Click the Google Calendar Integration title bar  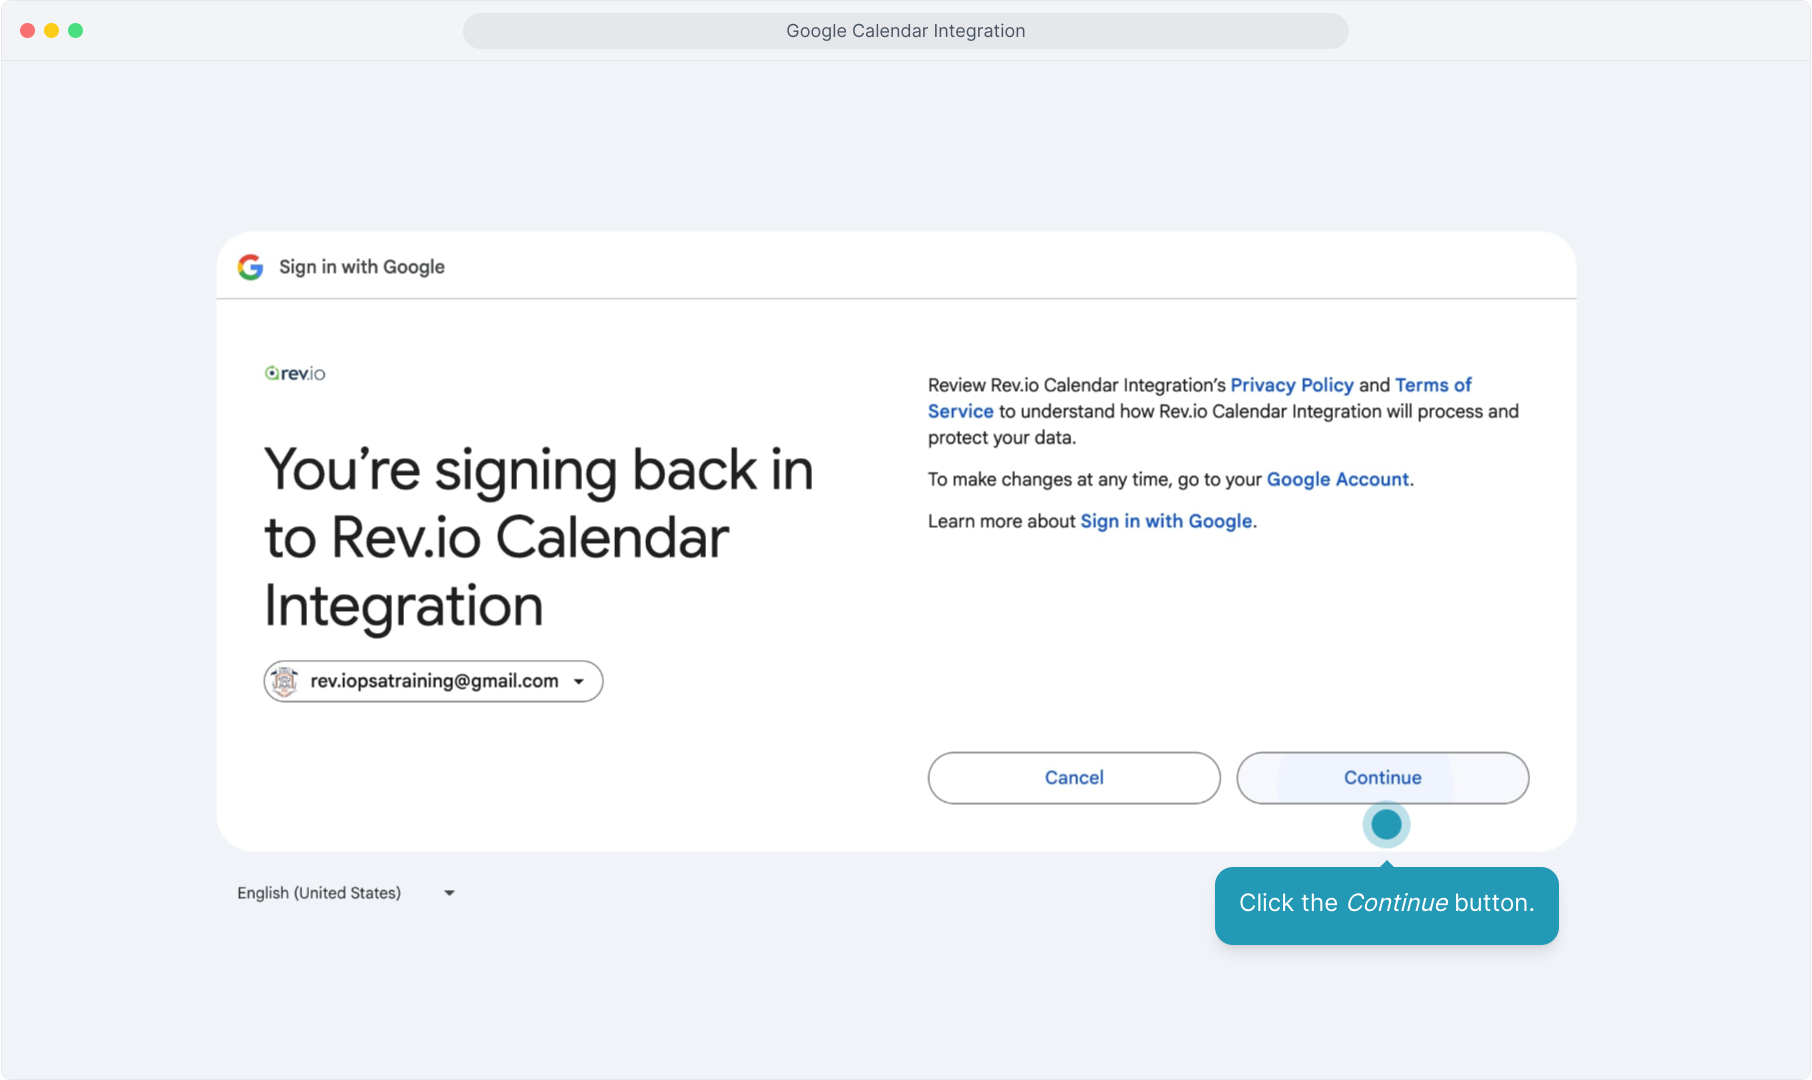pos(905,31)
